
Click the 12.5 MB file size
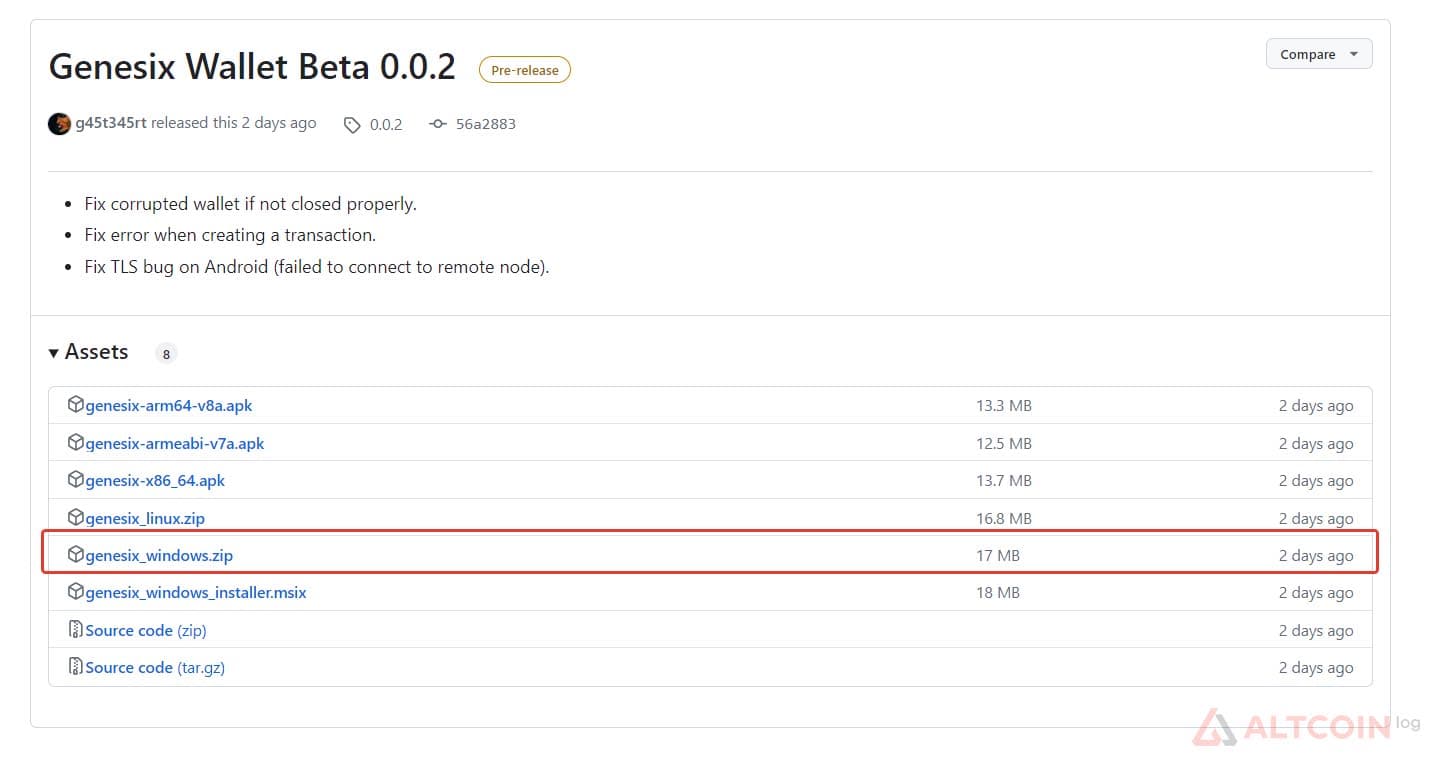click(x=1004, y=443)
